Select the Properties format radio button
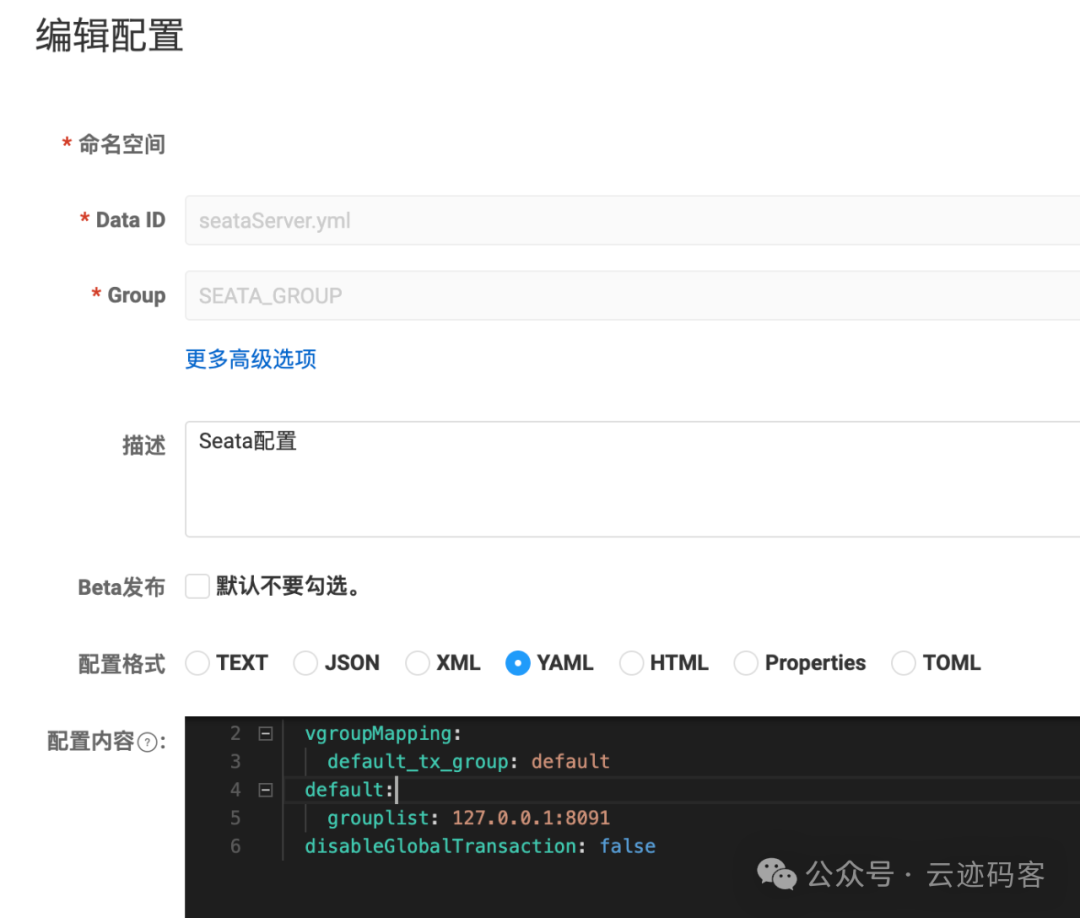1080x918 pixels. pos(746,663)
